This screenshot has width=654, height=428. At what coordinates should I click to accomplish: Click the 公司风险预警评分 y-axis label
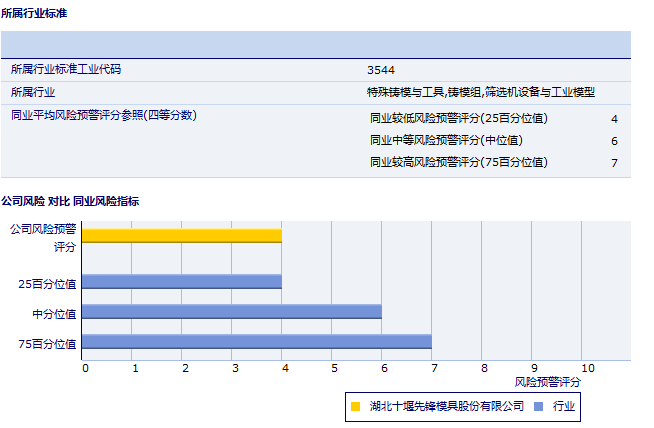(43, 237)
